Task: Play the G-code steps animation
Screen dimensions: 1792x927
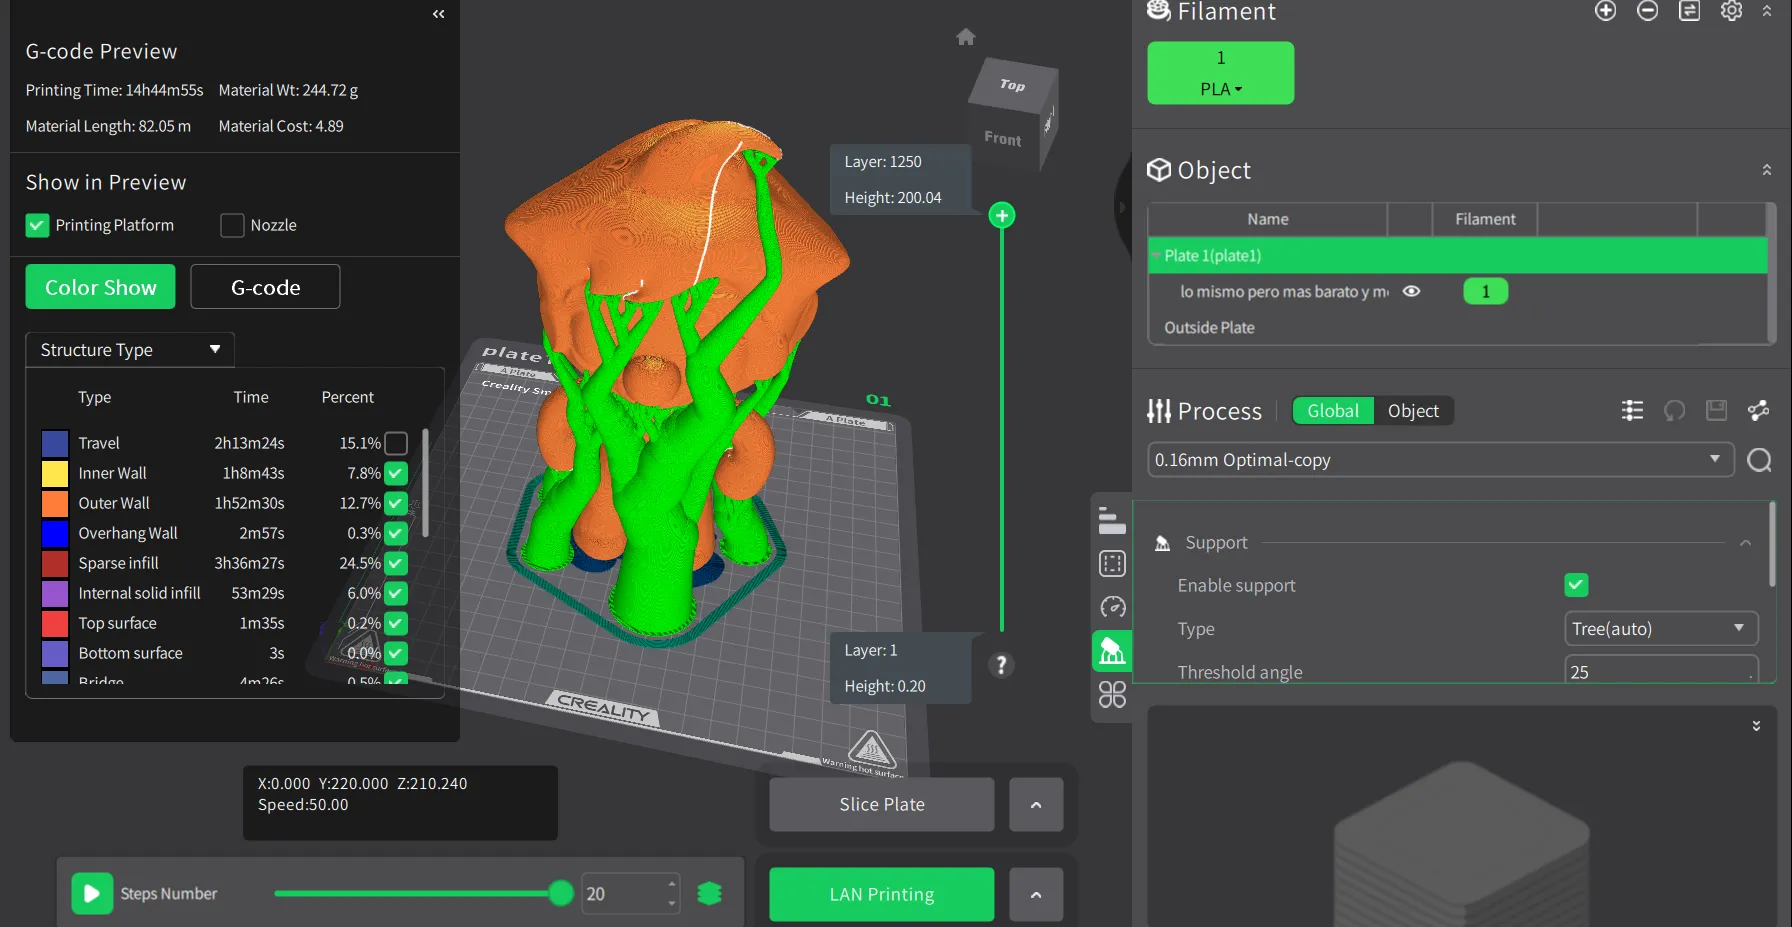Action: point(92,894)
